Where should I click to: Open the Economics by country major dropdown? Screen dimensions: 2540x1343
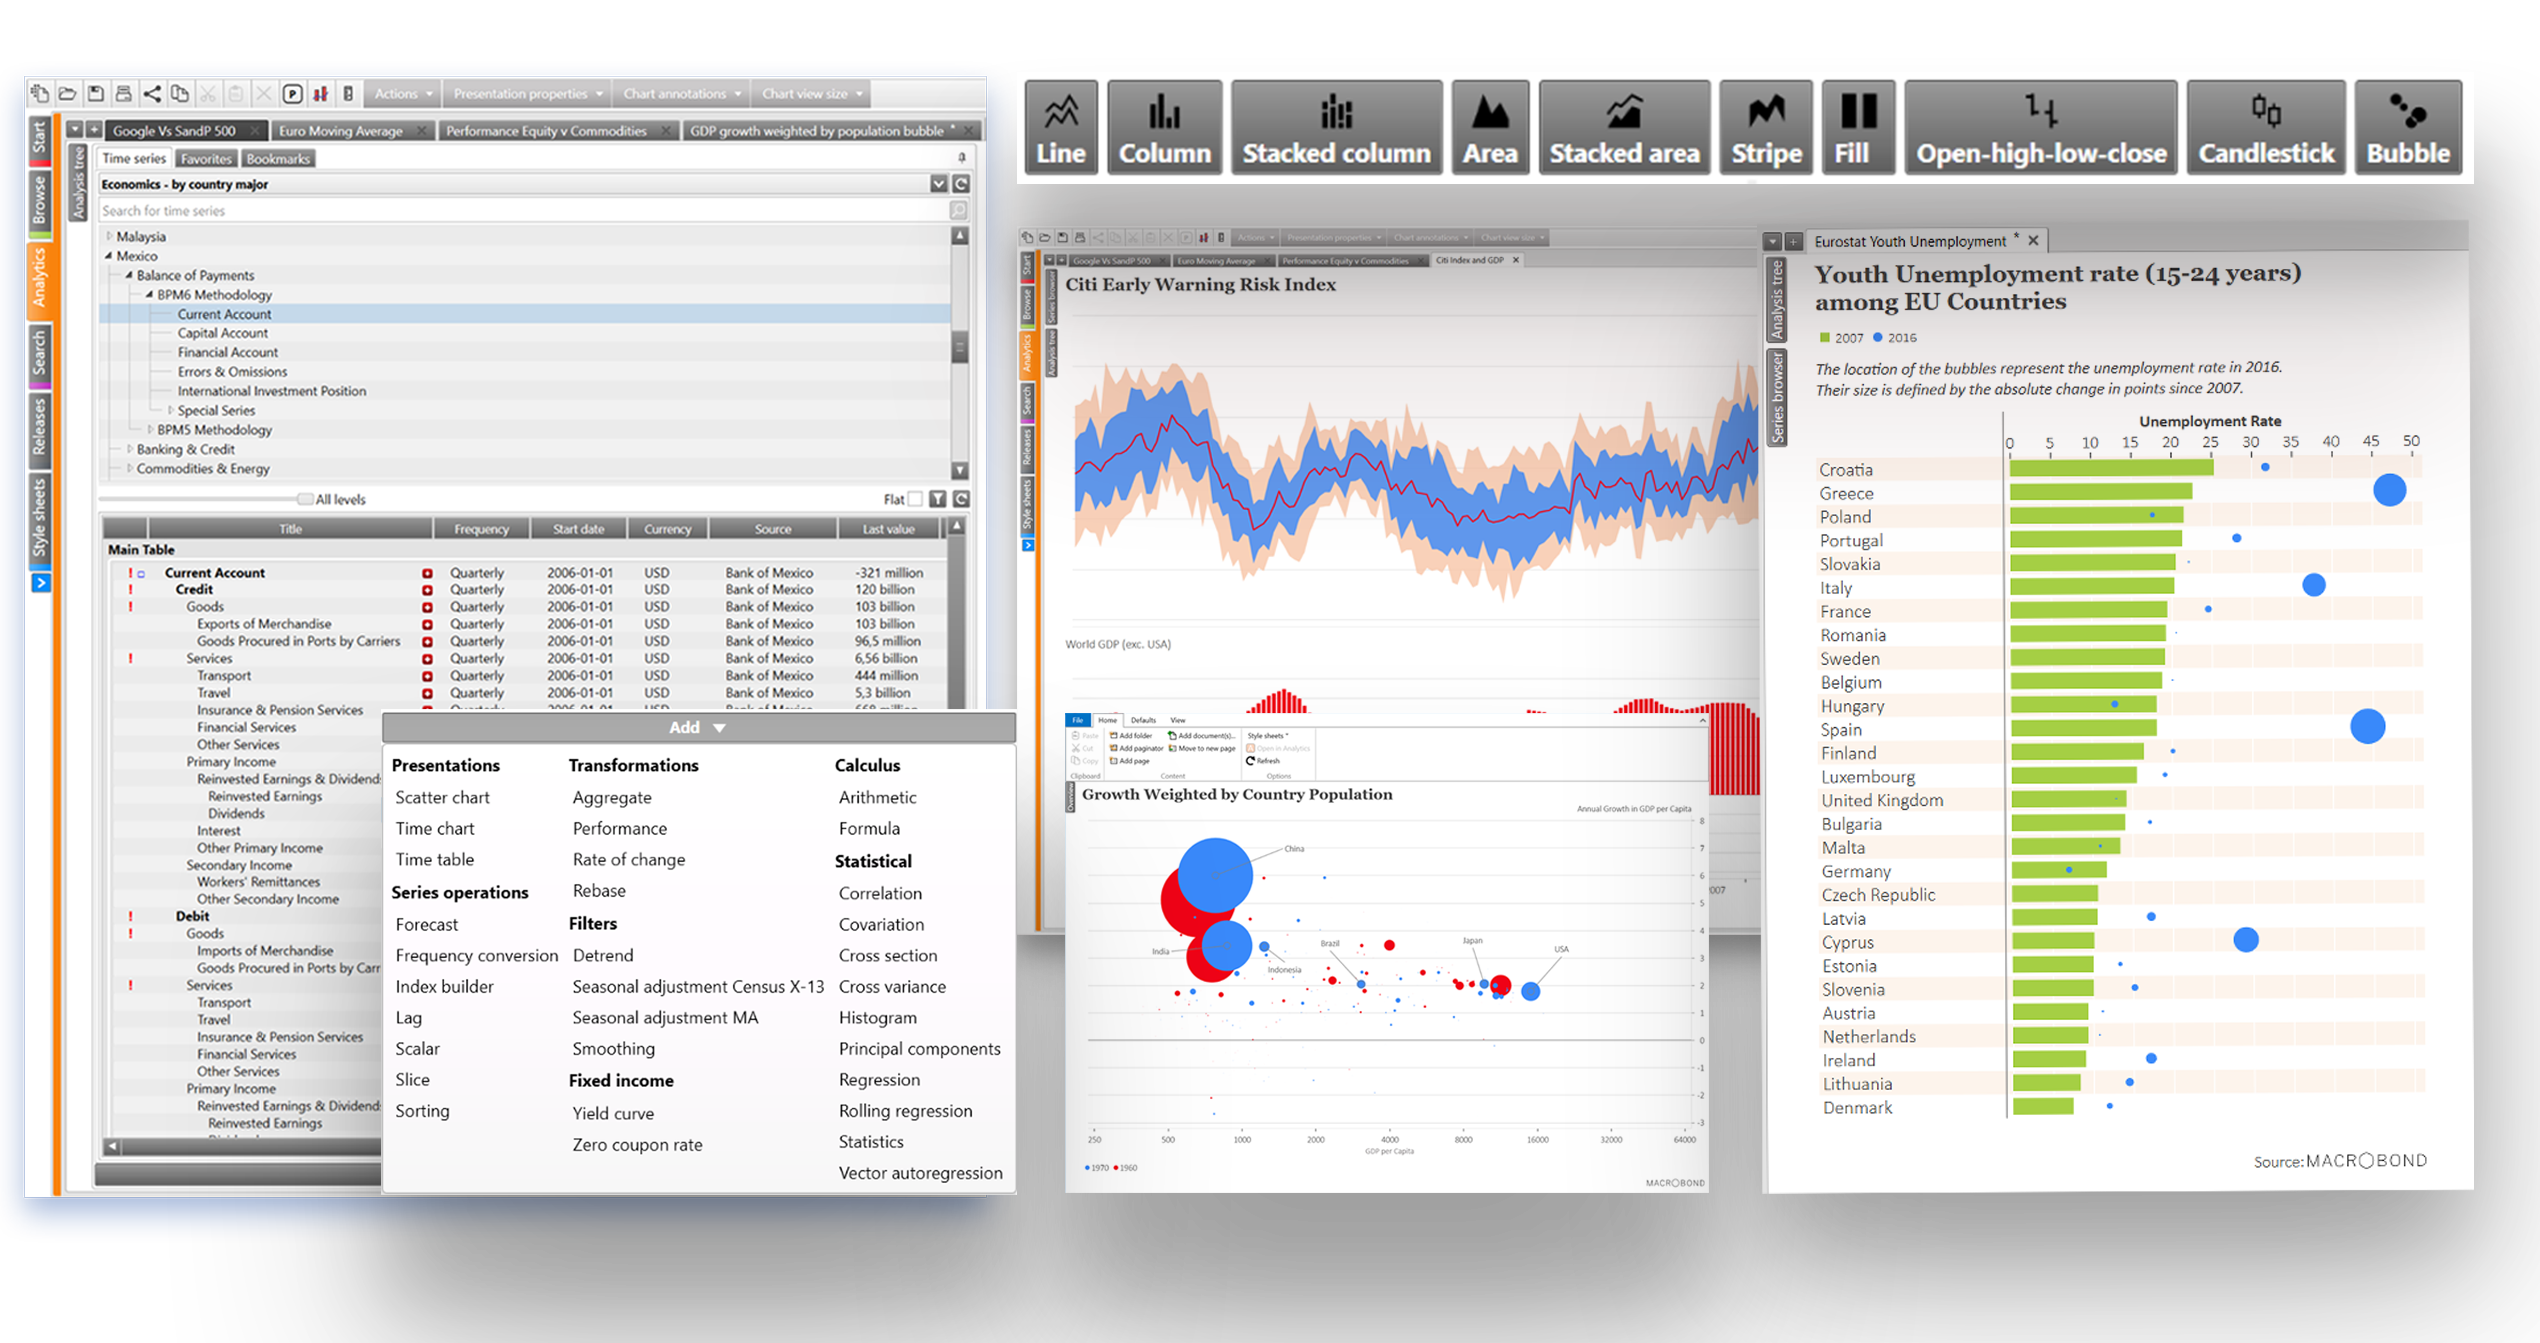[x=938, y=184]
